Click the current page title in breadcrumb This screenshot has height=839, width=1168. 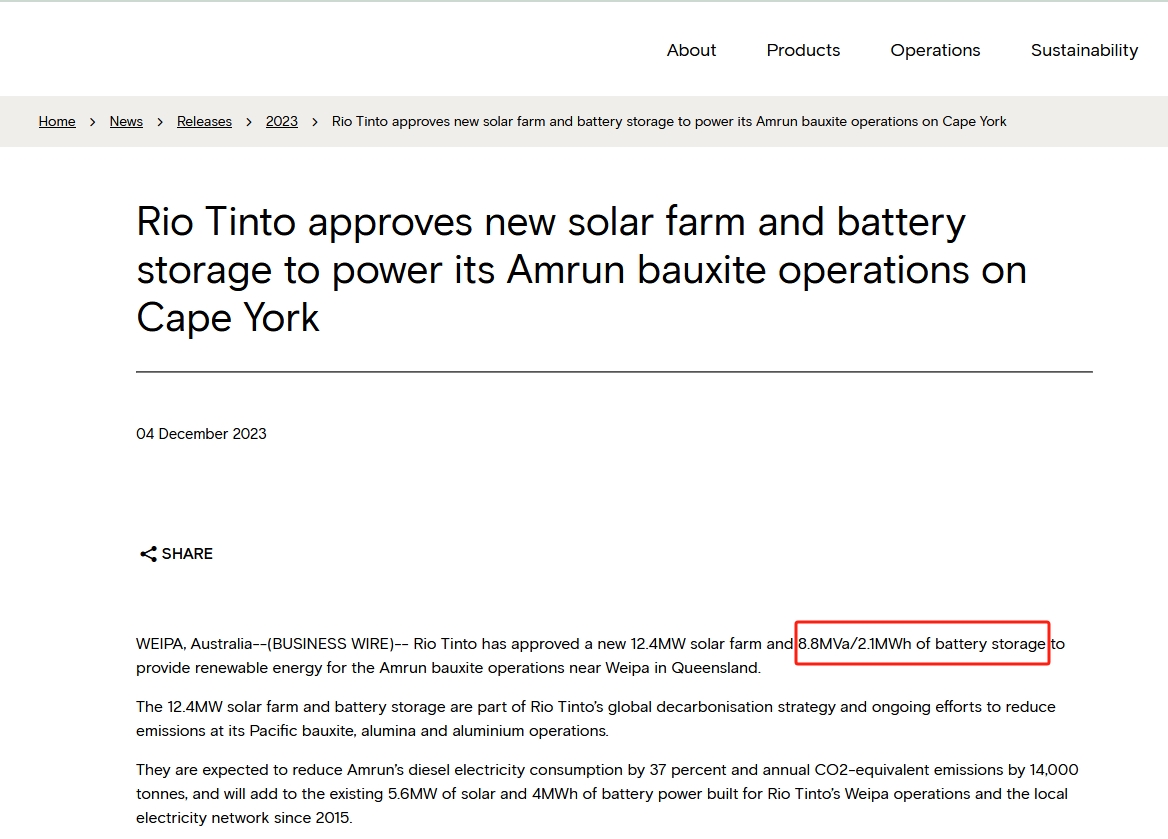click(x=669, y=121)
